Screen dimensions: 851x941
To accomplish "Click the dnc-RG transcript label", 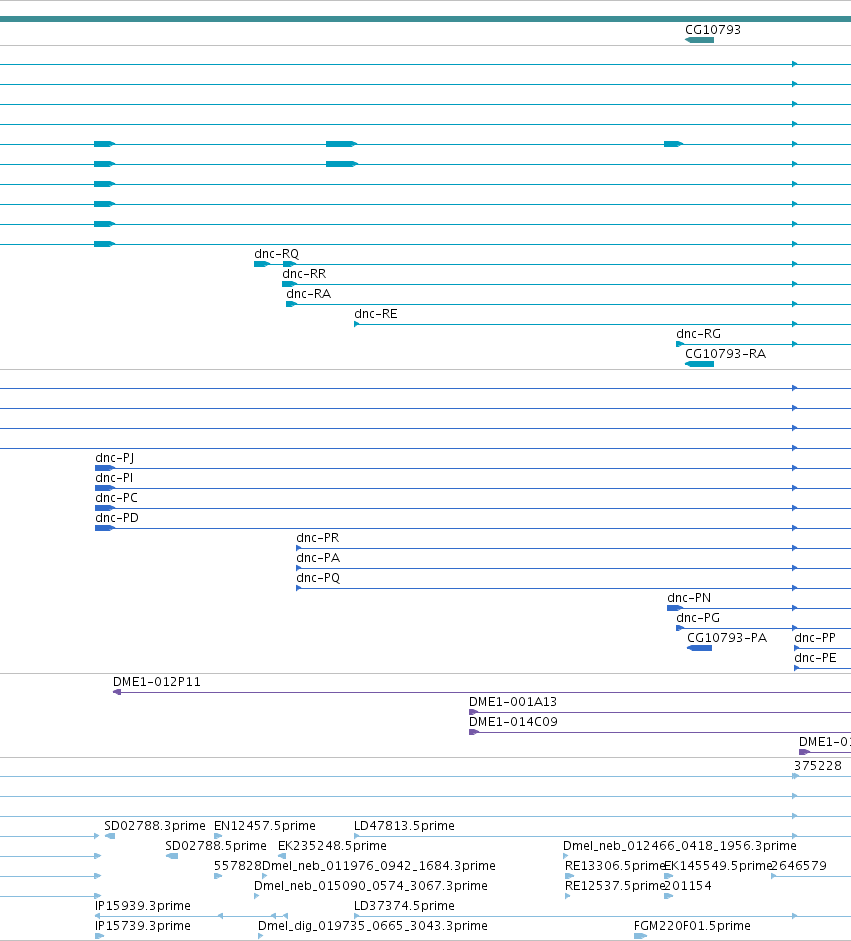I will tap(699, 334).
